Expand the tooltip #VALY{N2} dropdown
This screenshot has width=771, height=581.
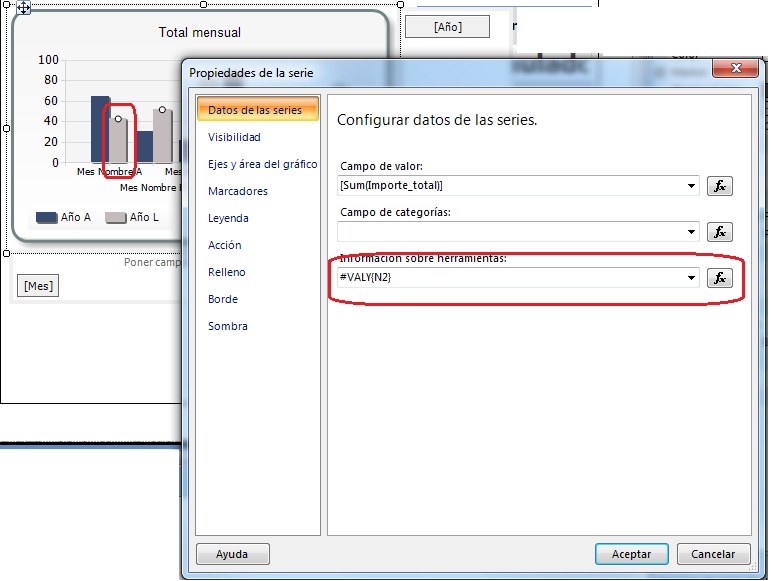[691, 278]
